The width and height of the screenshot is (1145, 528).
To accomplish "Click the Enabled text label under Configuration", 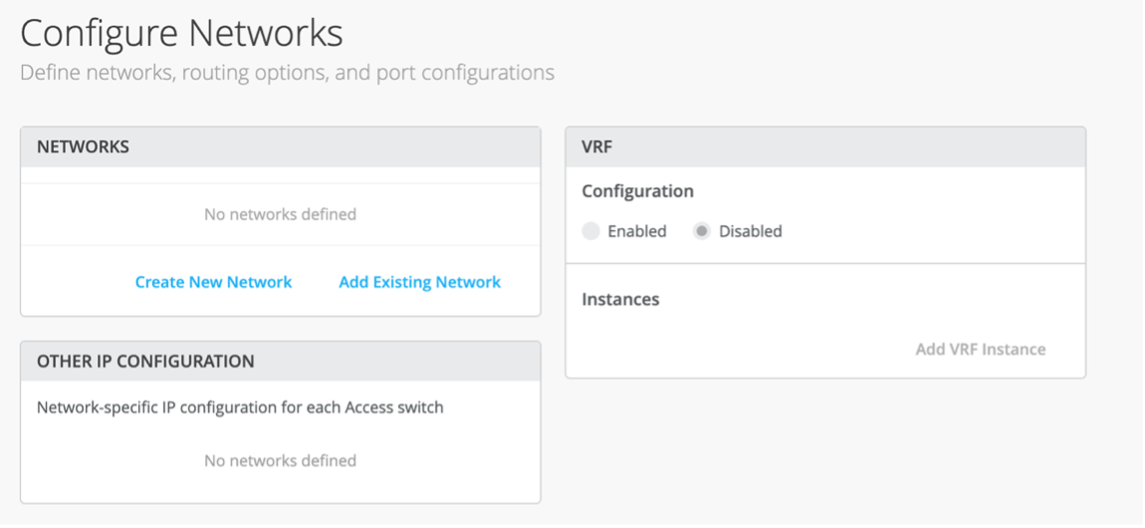I will pos(636,231).
